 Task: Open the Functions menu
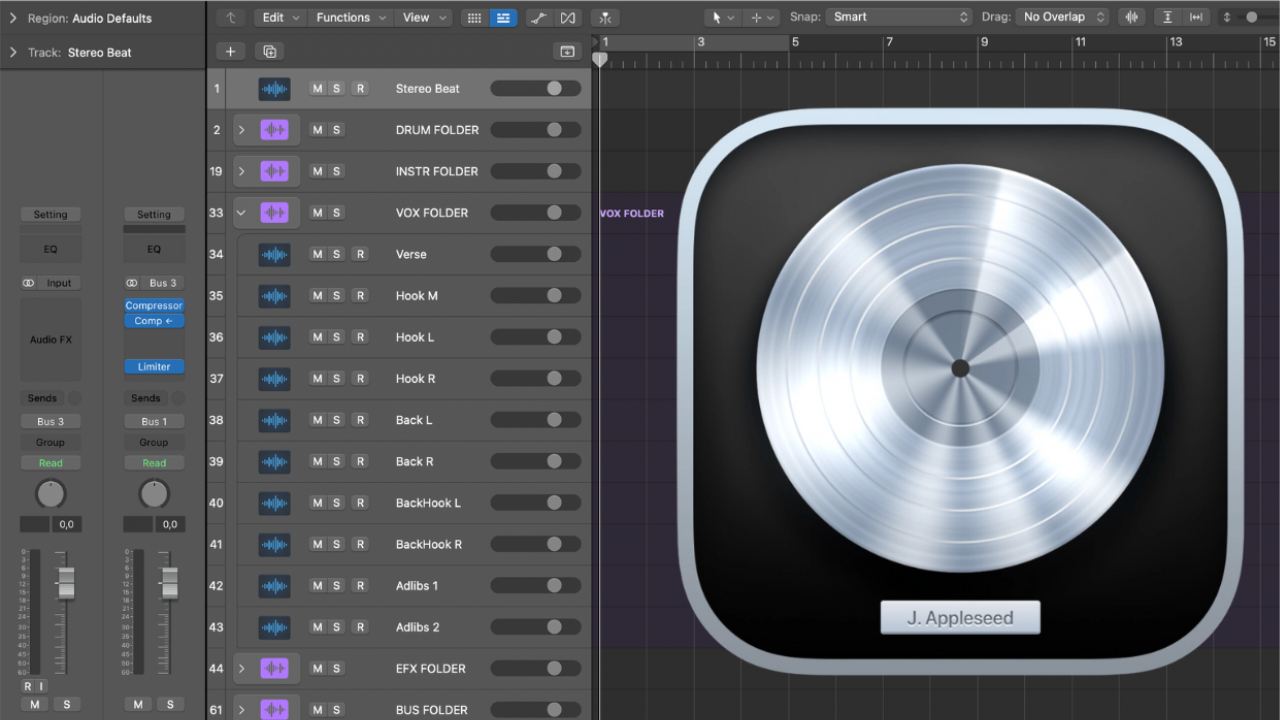coord(349,17)
